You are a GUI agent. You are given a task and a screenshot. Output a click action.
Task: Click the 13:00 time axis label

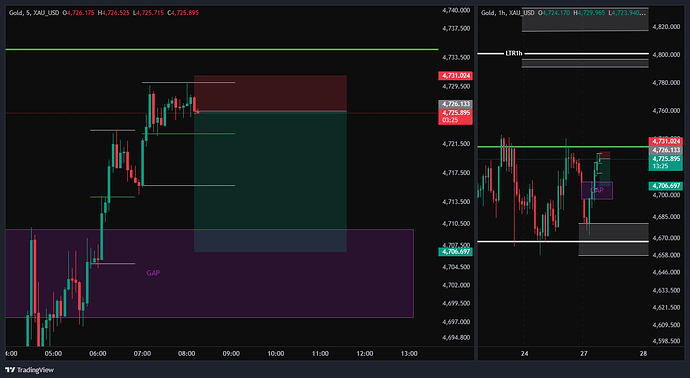click(409, 353)
